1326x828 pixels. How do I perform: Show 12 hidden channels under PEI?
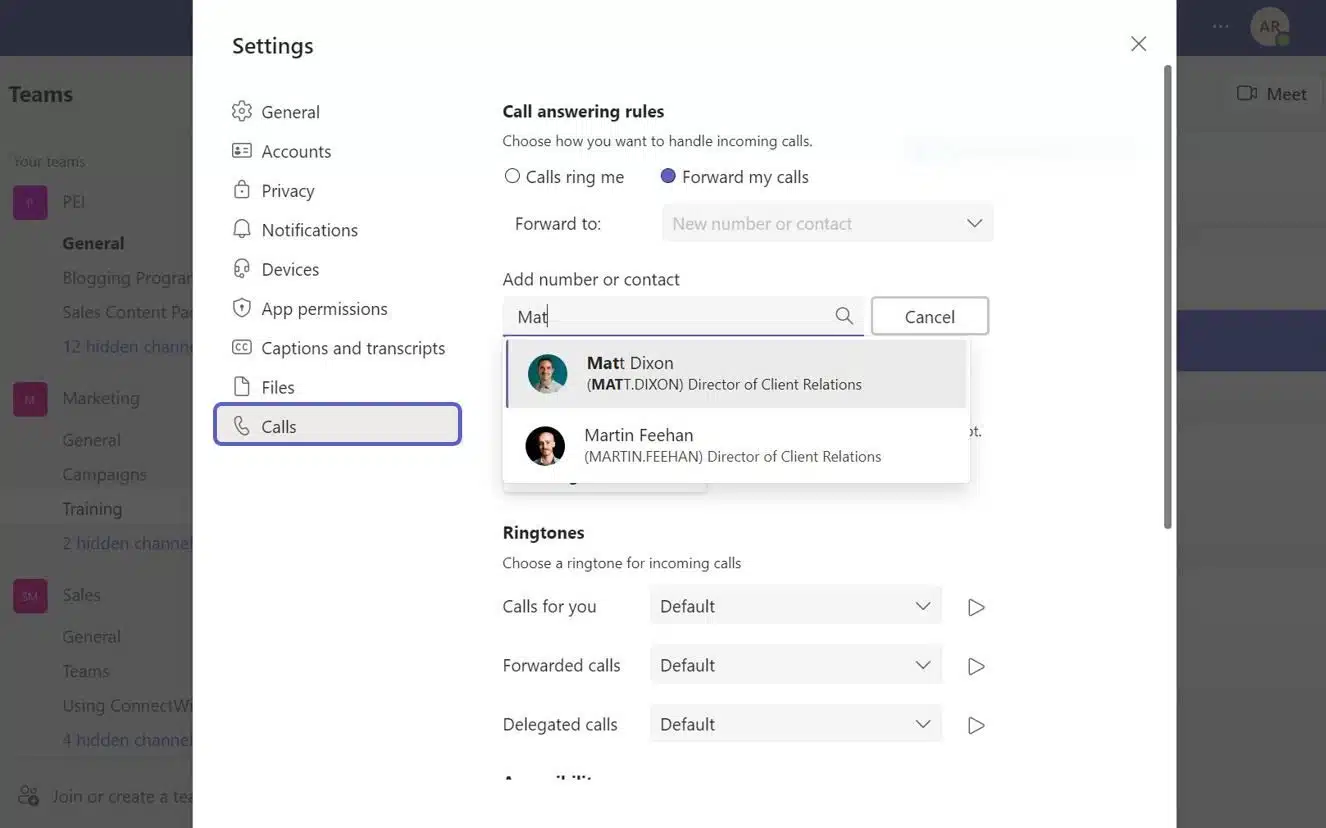(127, 346)
